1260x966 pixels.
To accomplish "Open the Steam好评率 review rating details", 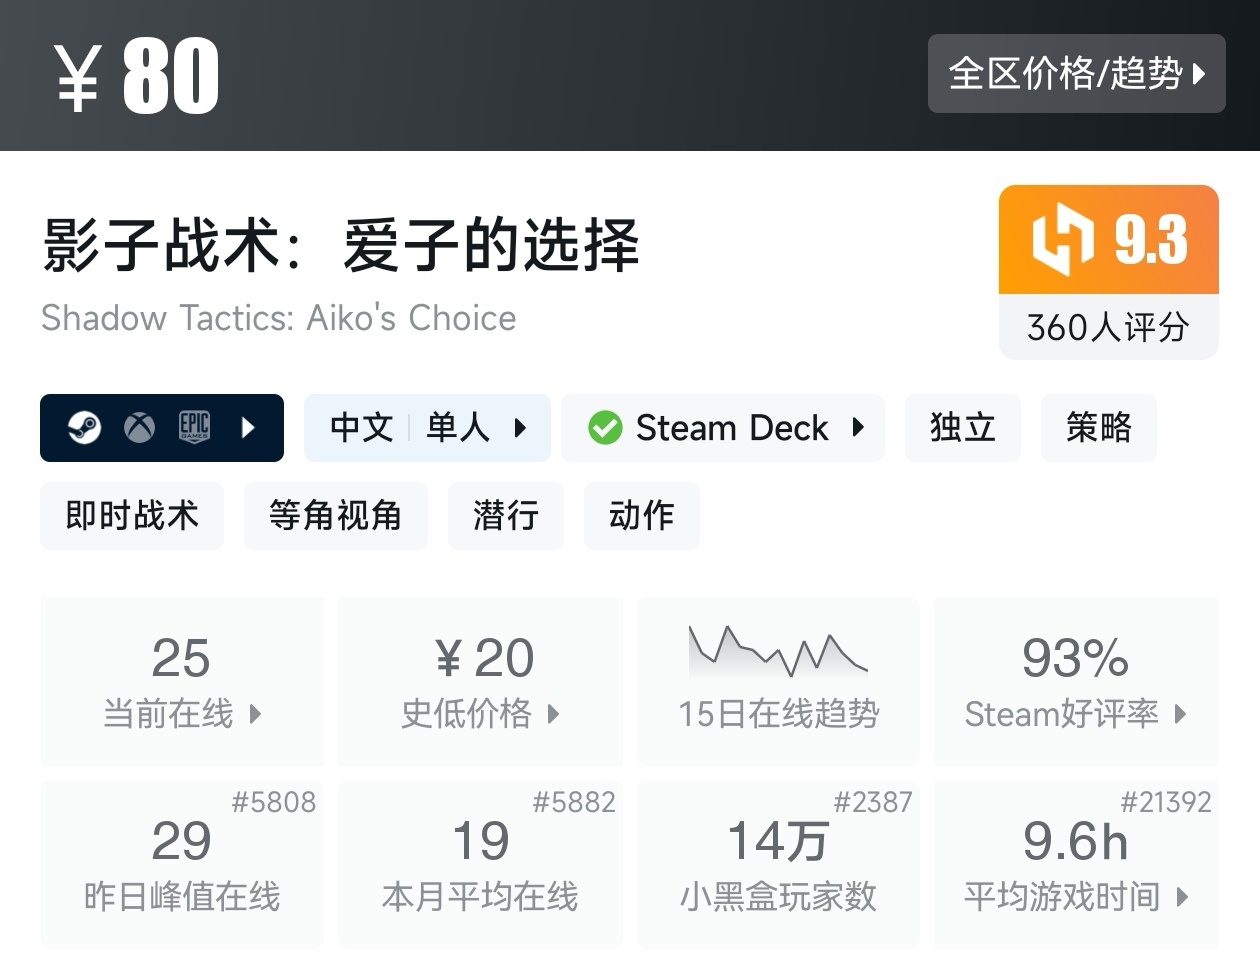I will [1075, 682].
